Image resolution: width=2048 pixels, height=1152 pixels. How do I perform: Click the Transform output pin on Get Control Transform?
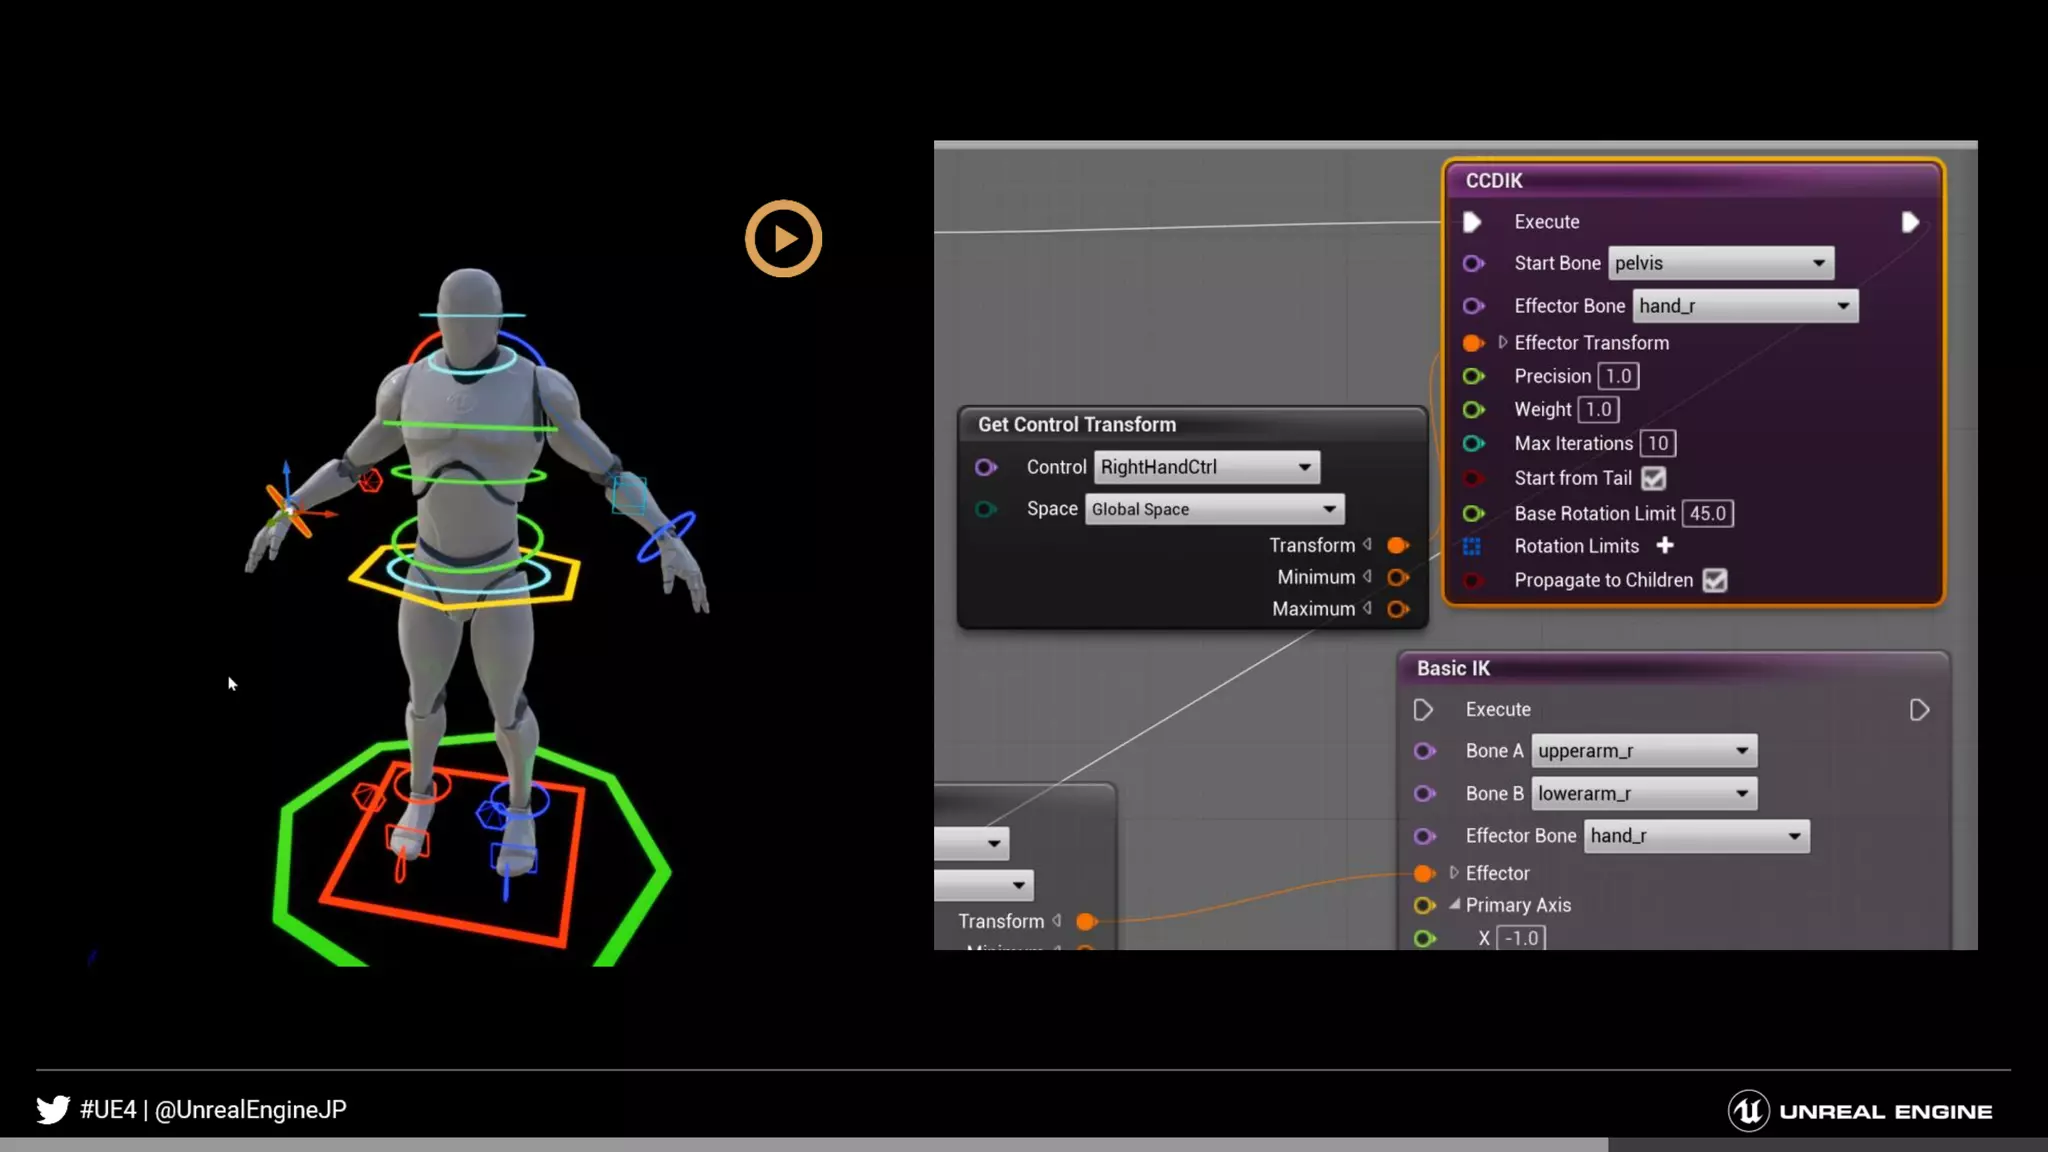tap(1398, 545)
